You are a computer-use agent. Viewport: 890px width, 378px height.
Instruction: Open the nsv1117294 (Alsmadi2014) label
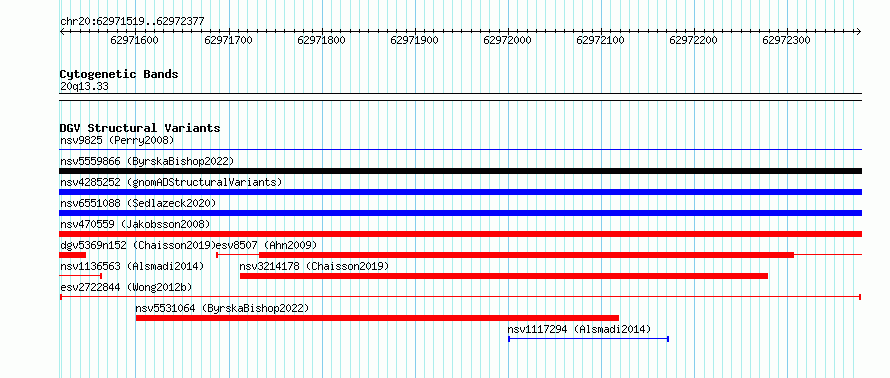(x=579, y=329)
